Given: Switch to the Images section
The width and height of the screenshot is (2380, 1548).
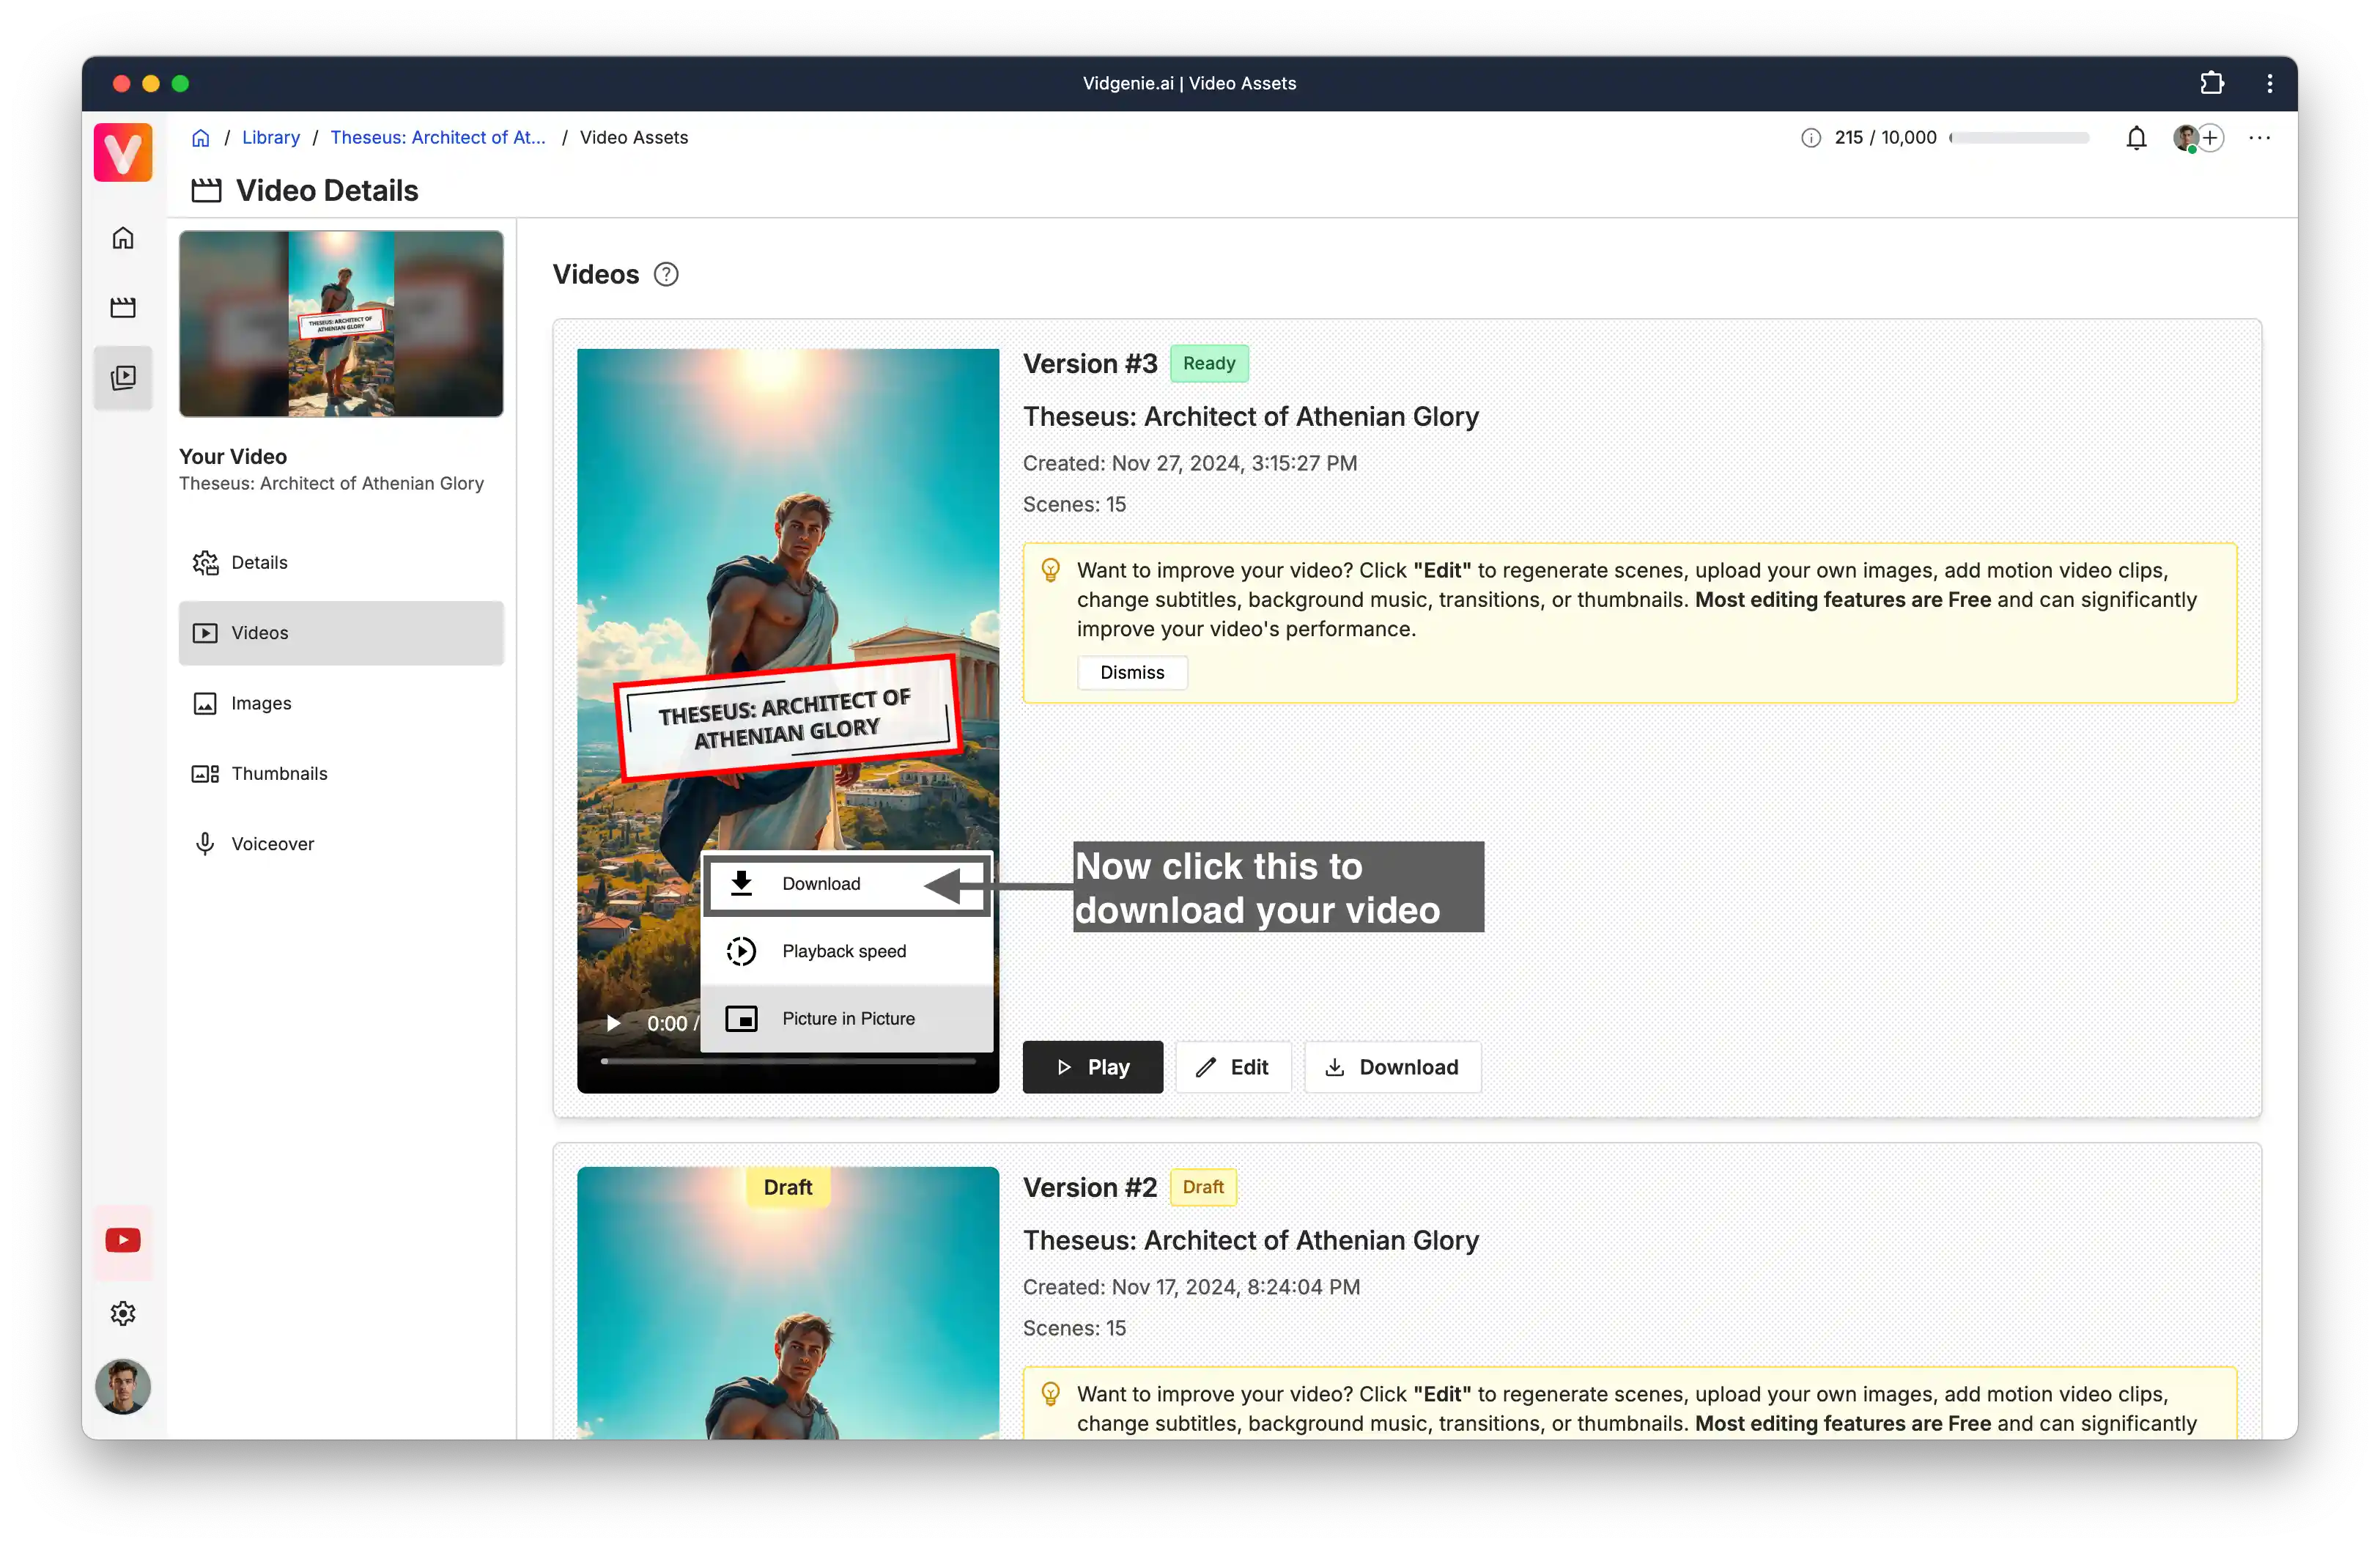Looking at the screenshot, I should click(x=341, y=703).
